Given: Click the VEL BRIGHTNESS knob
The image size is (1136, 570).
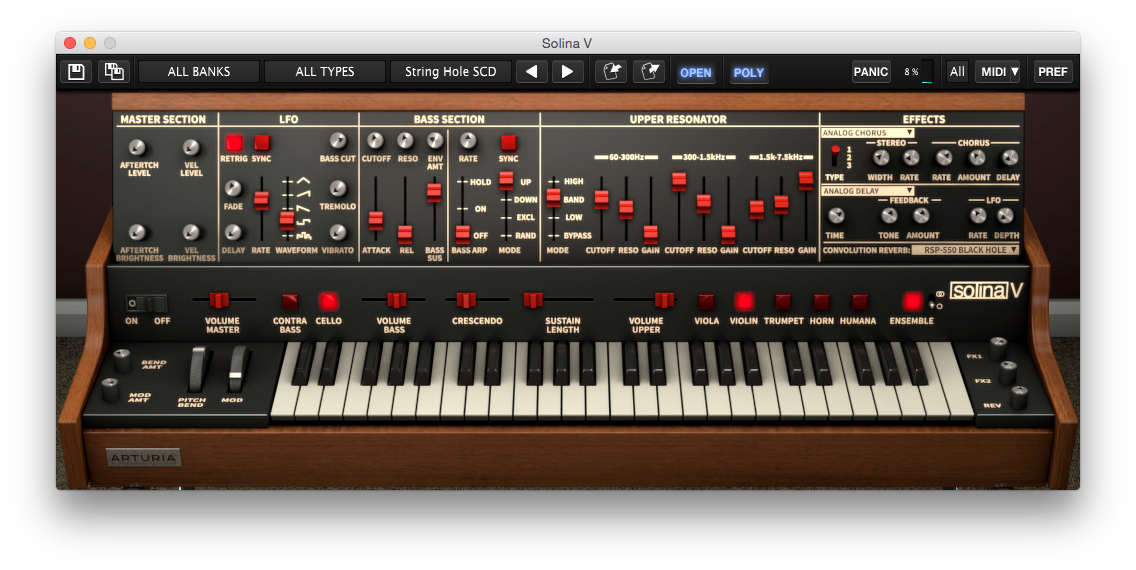Looking at the screenshot, I should pyautogui.click(x=191, y=232).
